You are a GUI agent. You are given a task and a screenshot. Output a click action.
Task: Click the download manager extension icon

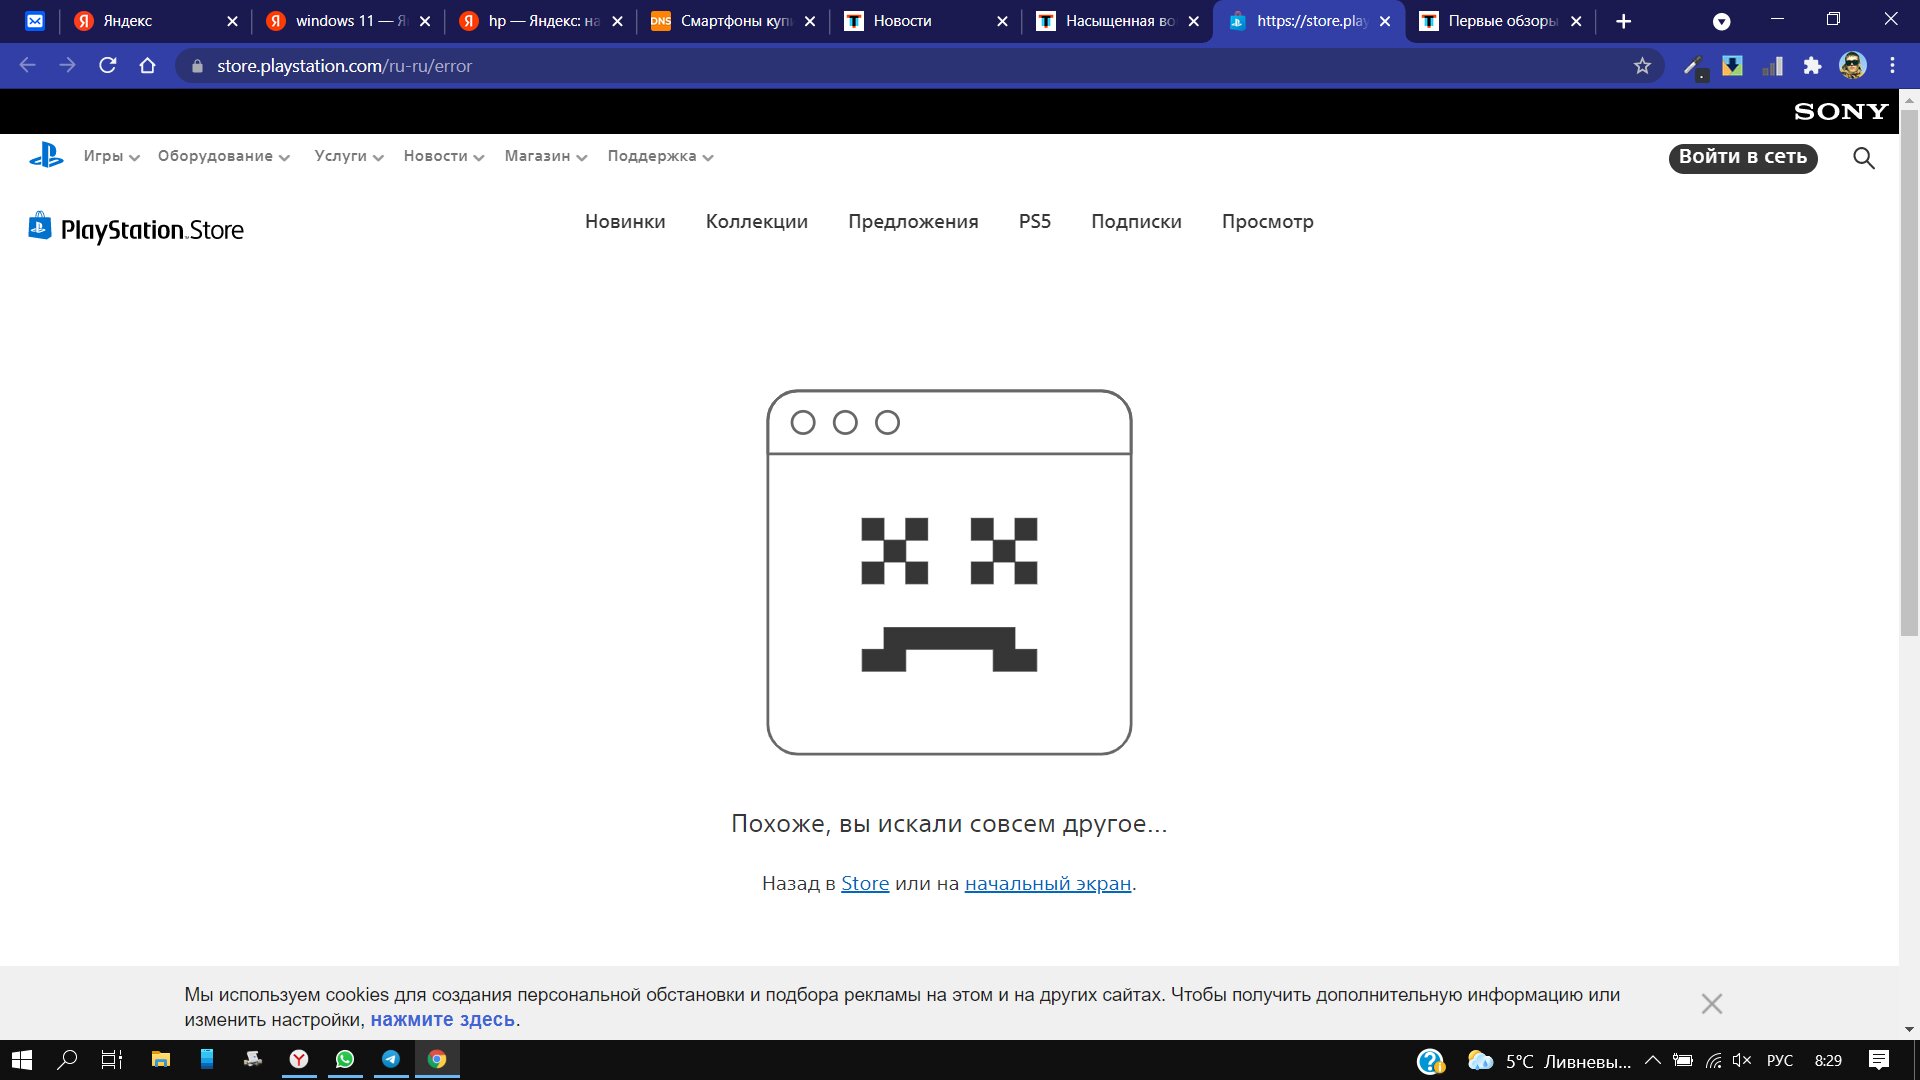coord(1732,66)
